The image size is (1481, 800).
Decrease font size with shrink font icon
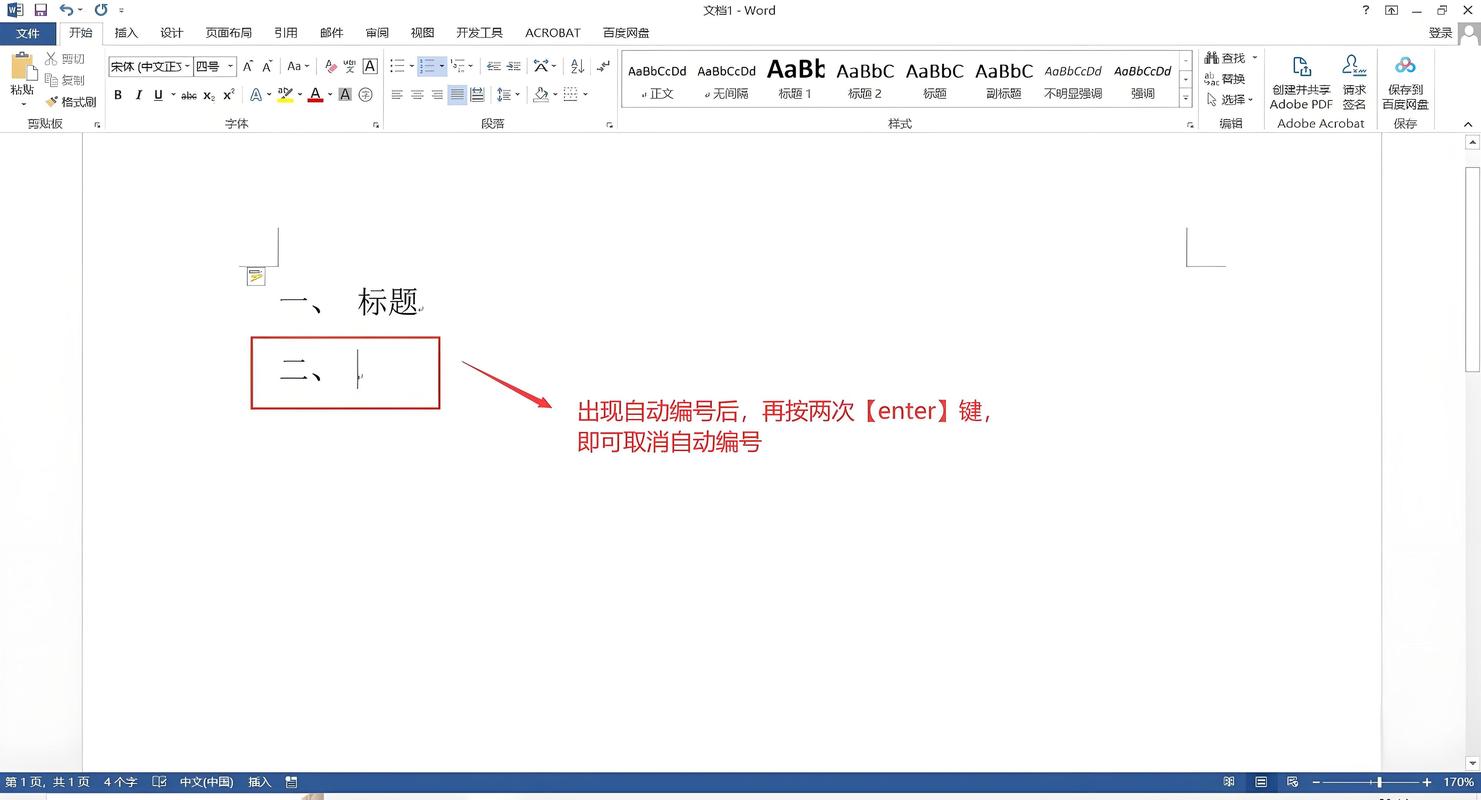pos(267,66)
